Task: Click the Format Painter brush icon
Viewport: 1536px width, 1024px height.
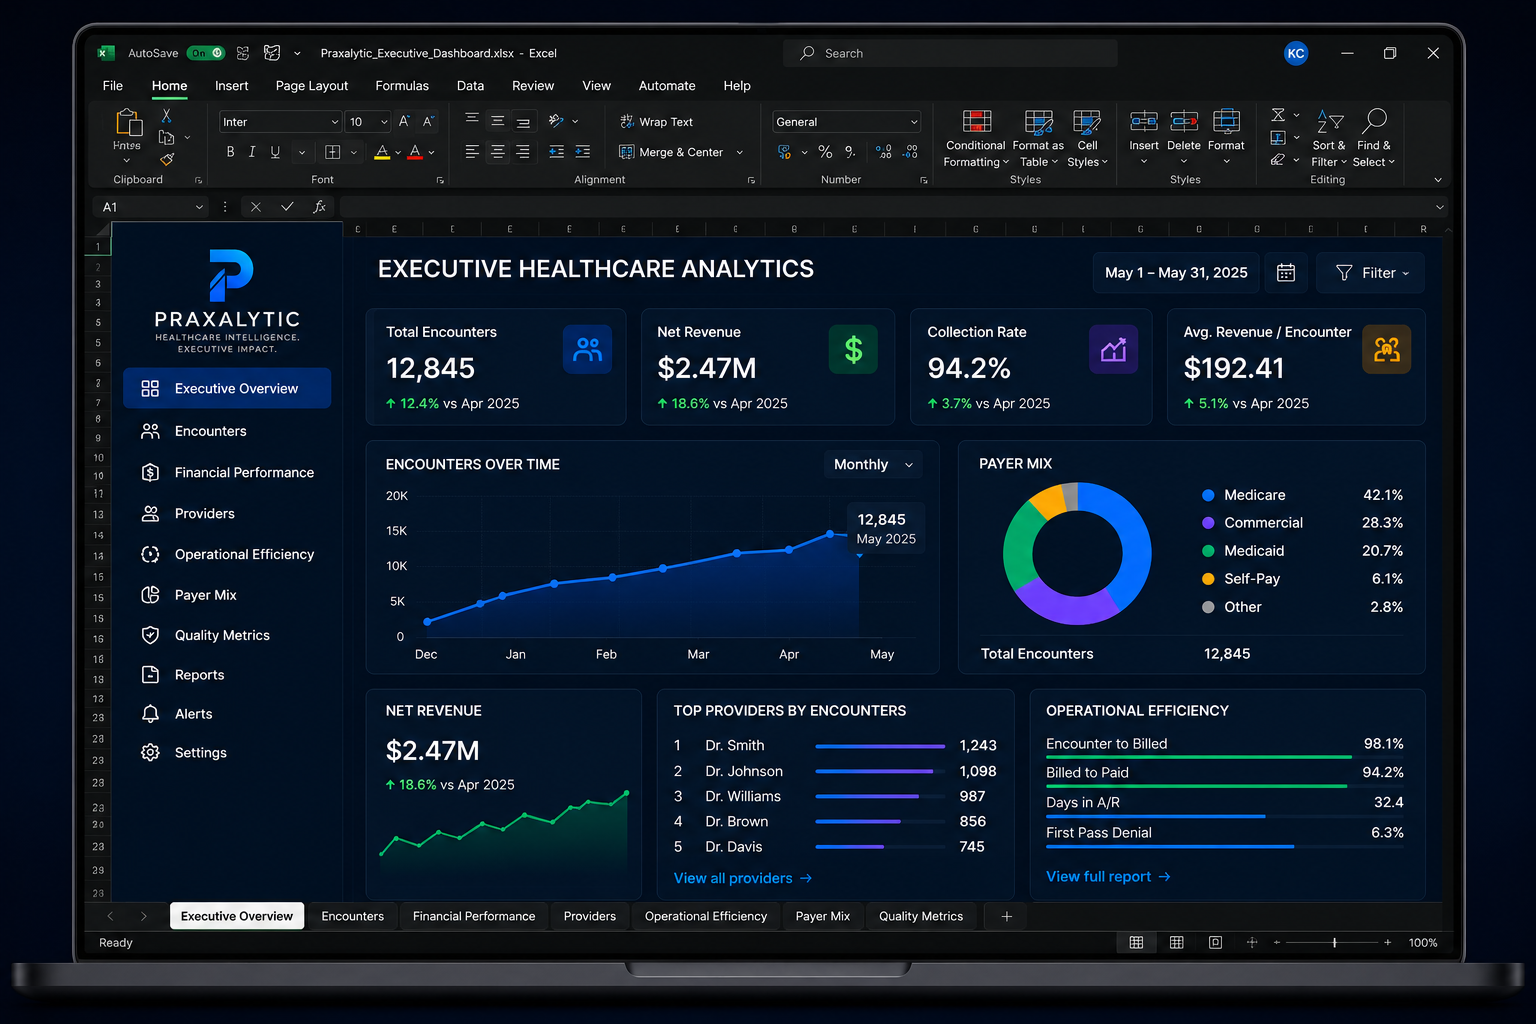Action: click(x=167, y=159)
